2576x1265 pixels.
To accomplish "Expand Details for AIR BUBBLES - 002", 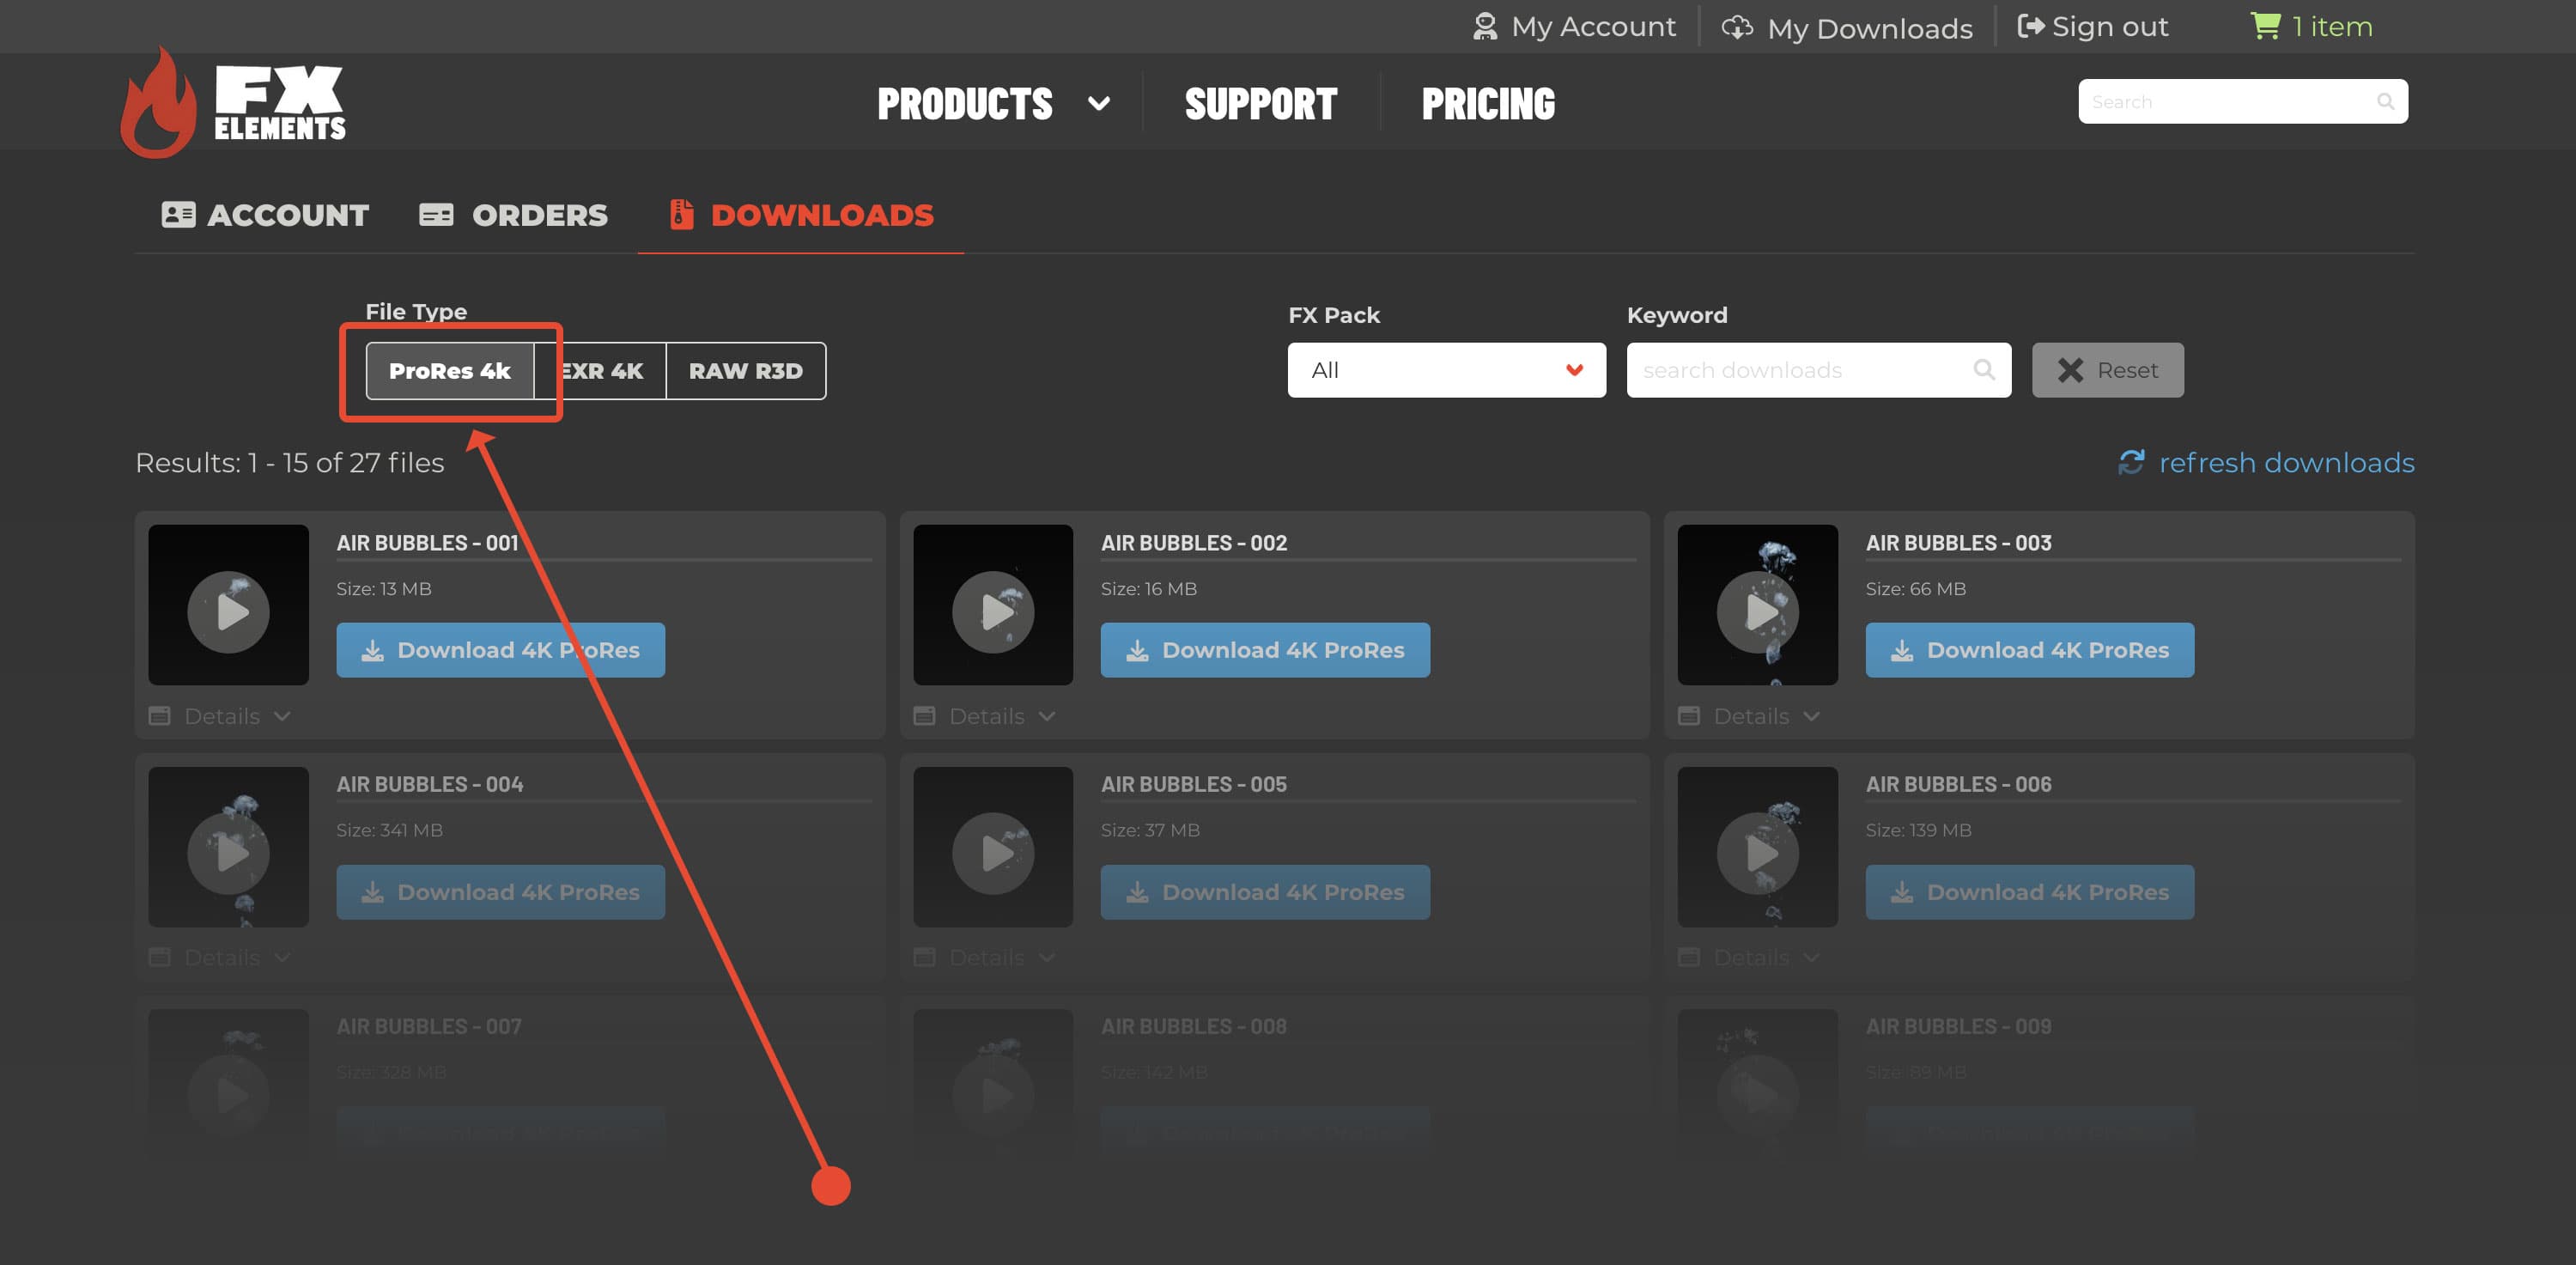I will [x=985, y=716].
